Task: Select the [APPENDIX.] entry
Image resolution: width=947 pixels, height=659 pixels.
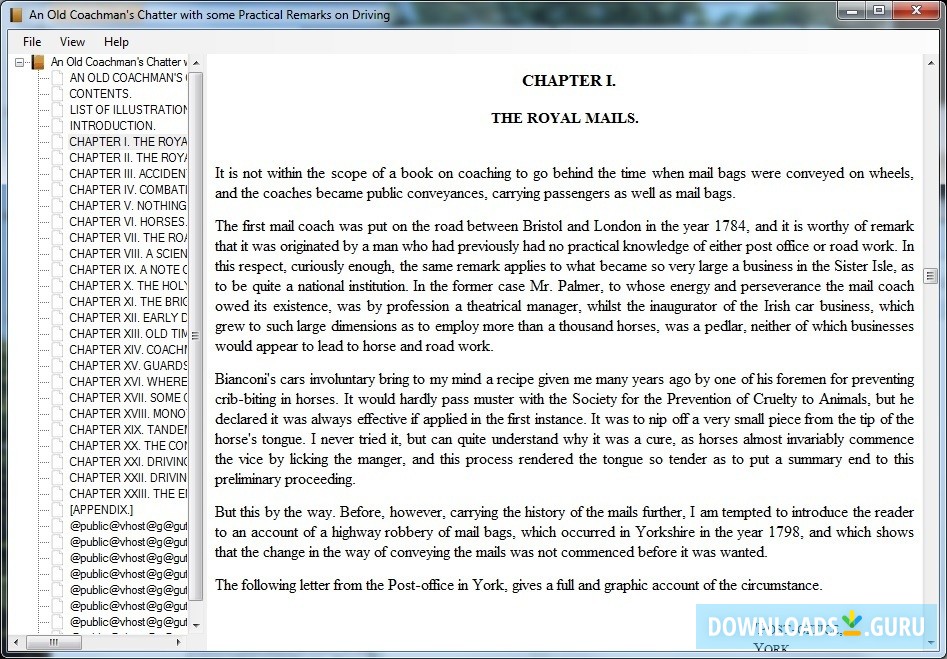Action: tap(101, 510)
